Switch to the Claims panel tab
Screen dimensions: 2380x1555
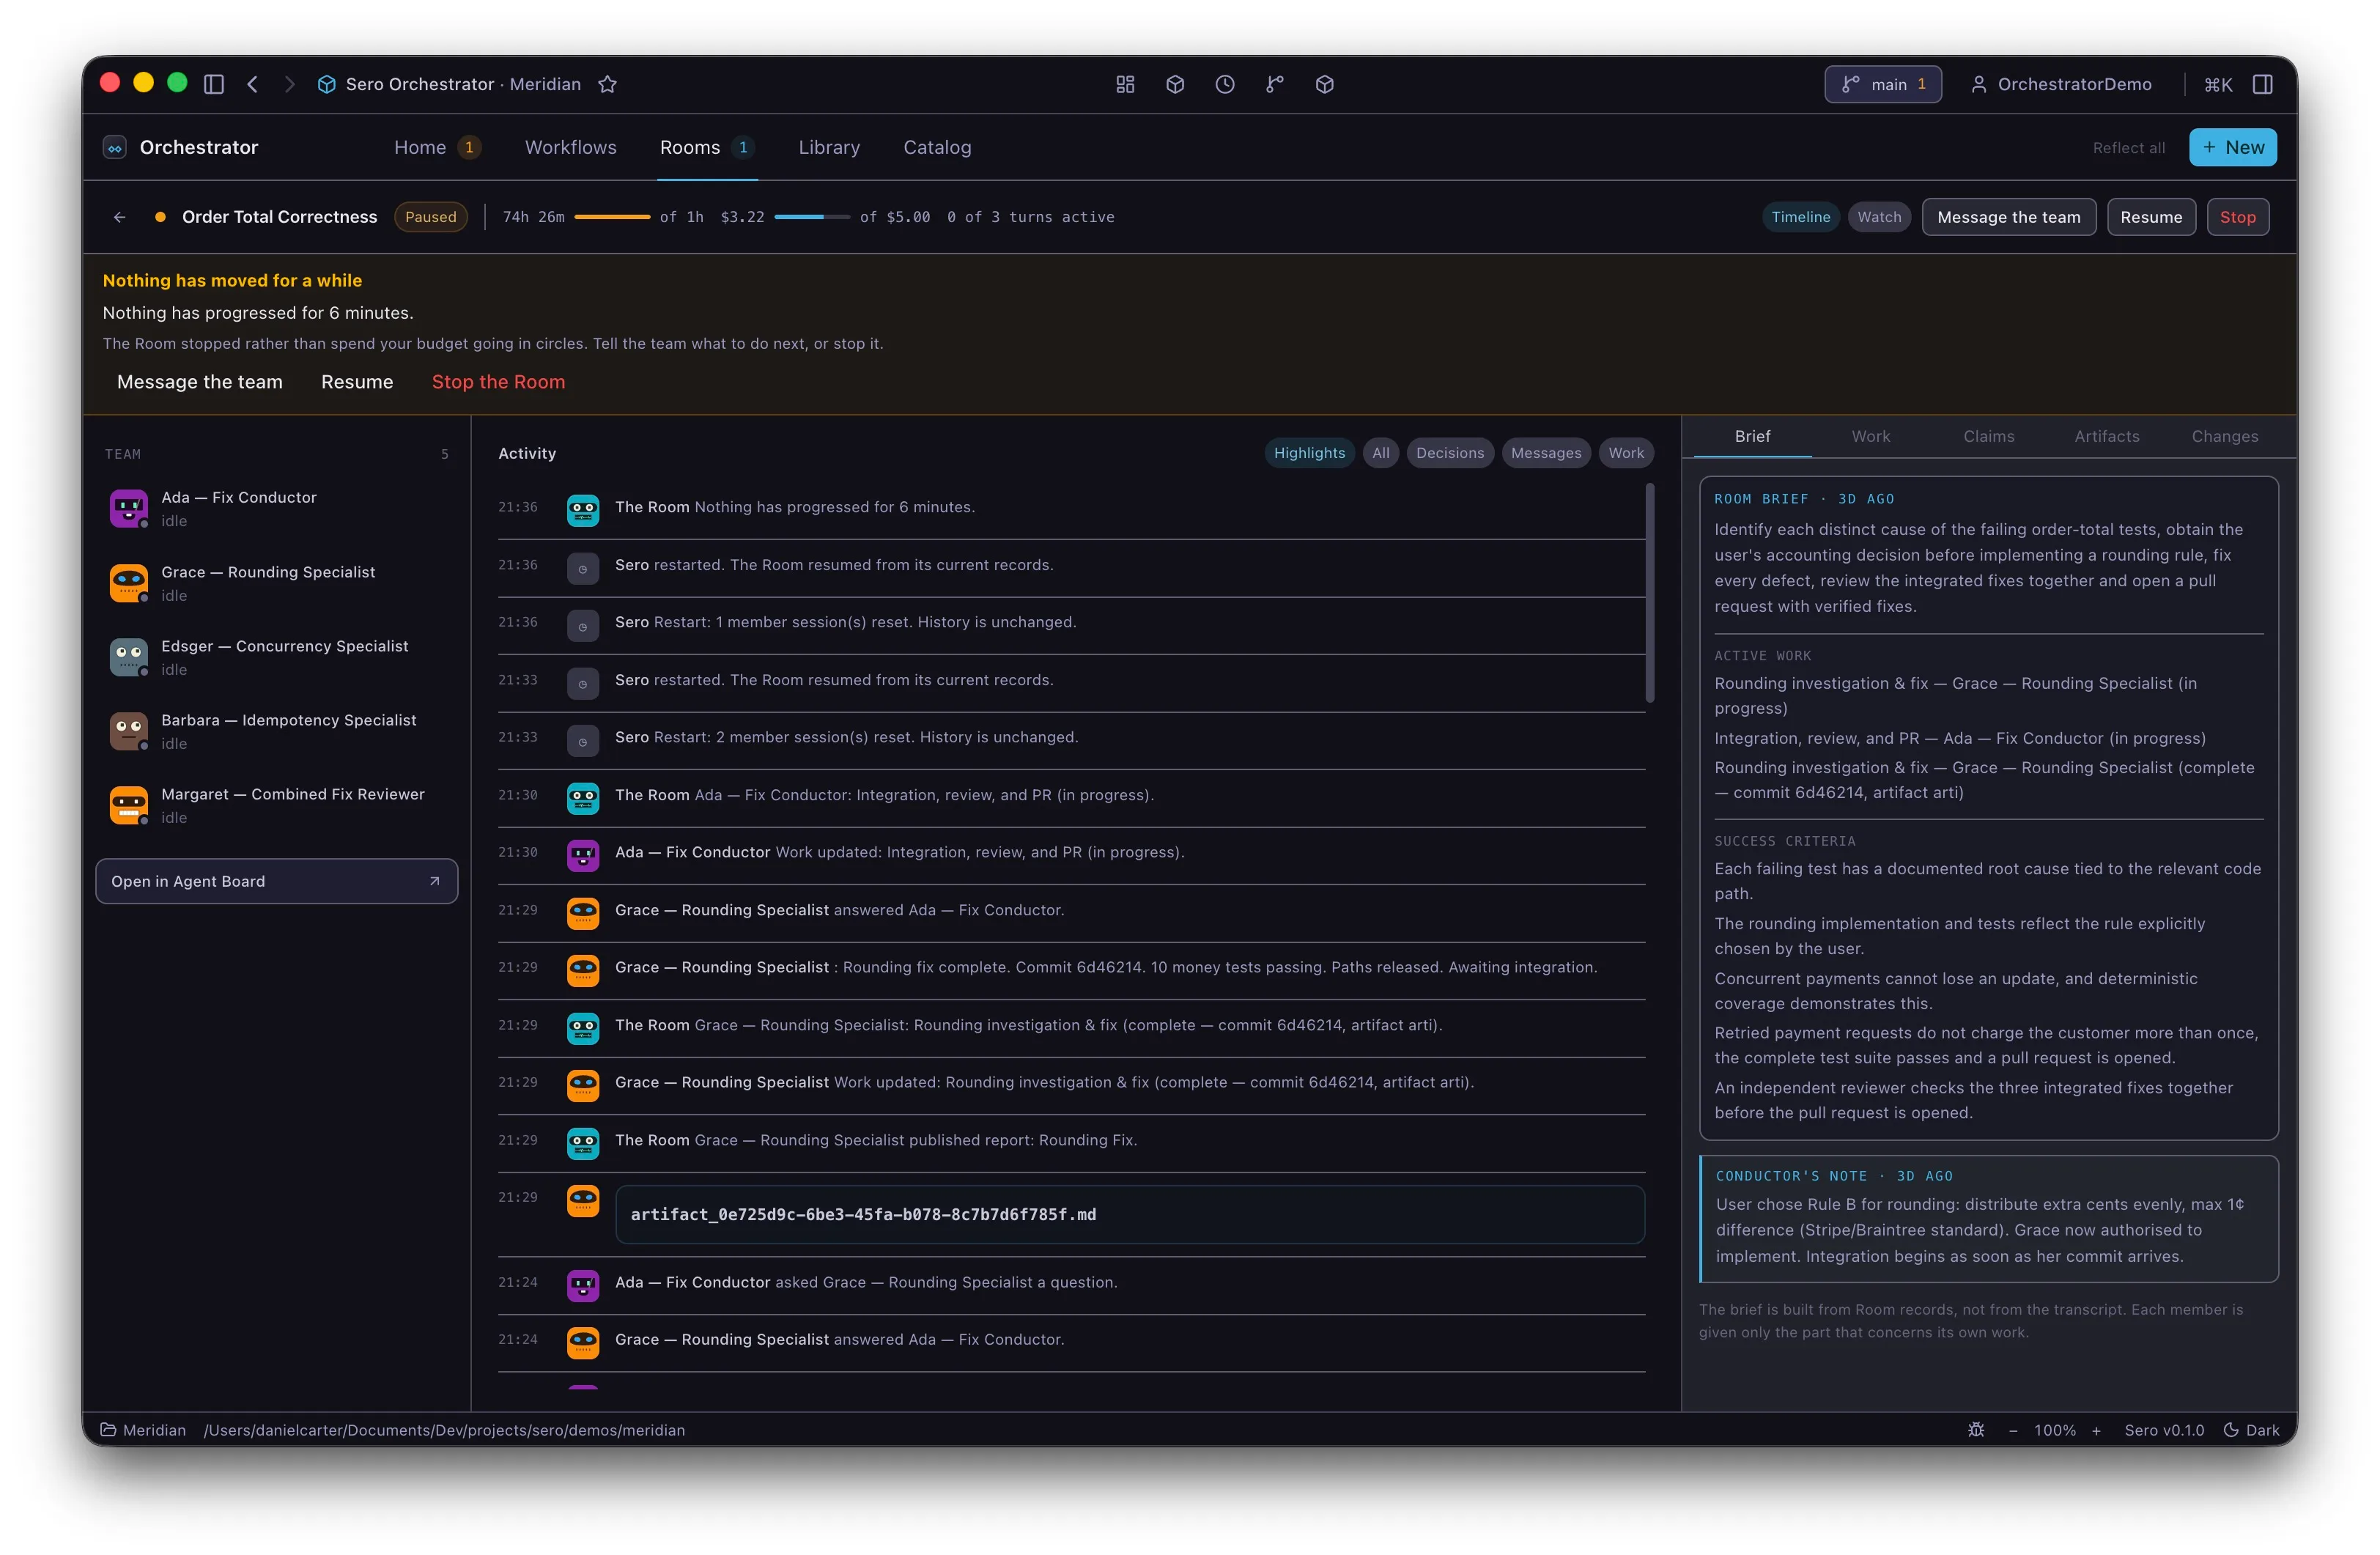[1988, 436]
